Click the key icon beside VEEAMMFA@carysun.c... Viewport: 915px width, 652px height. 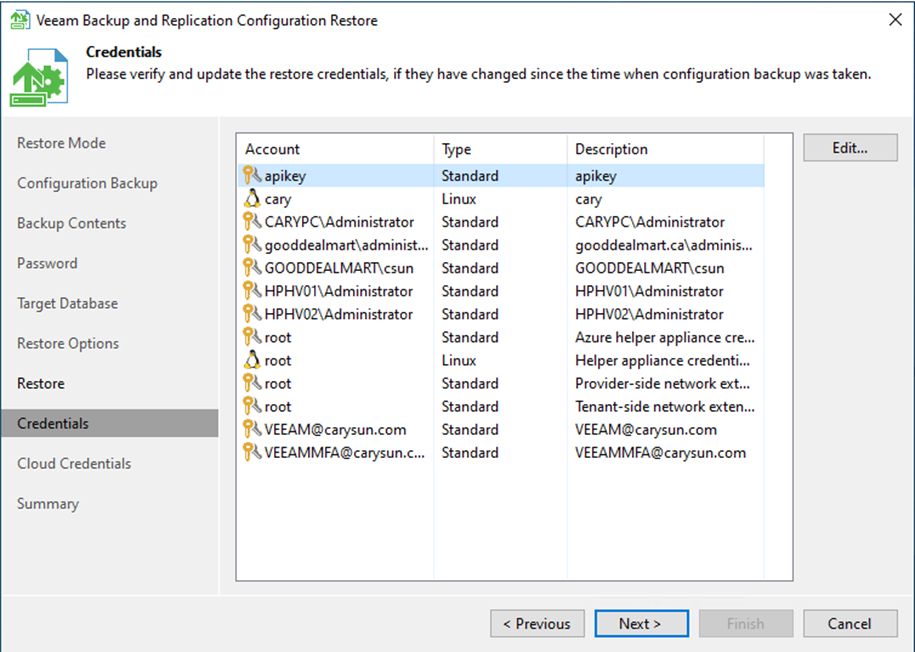pos(252,452)
